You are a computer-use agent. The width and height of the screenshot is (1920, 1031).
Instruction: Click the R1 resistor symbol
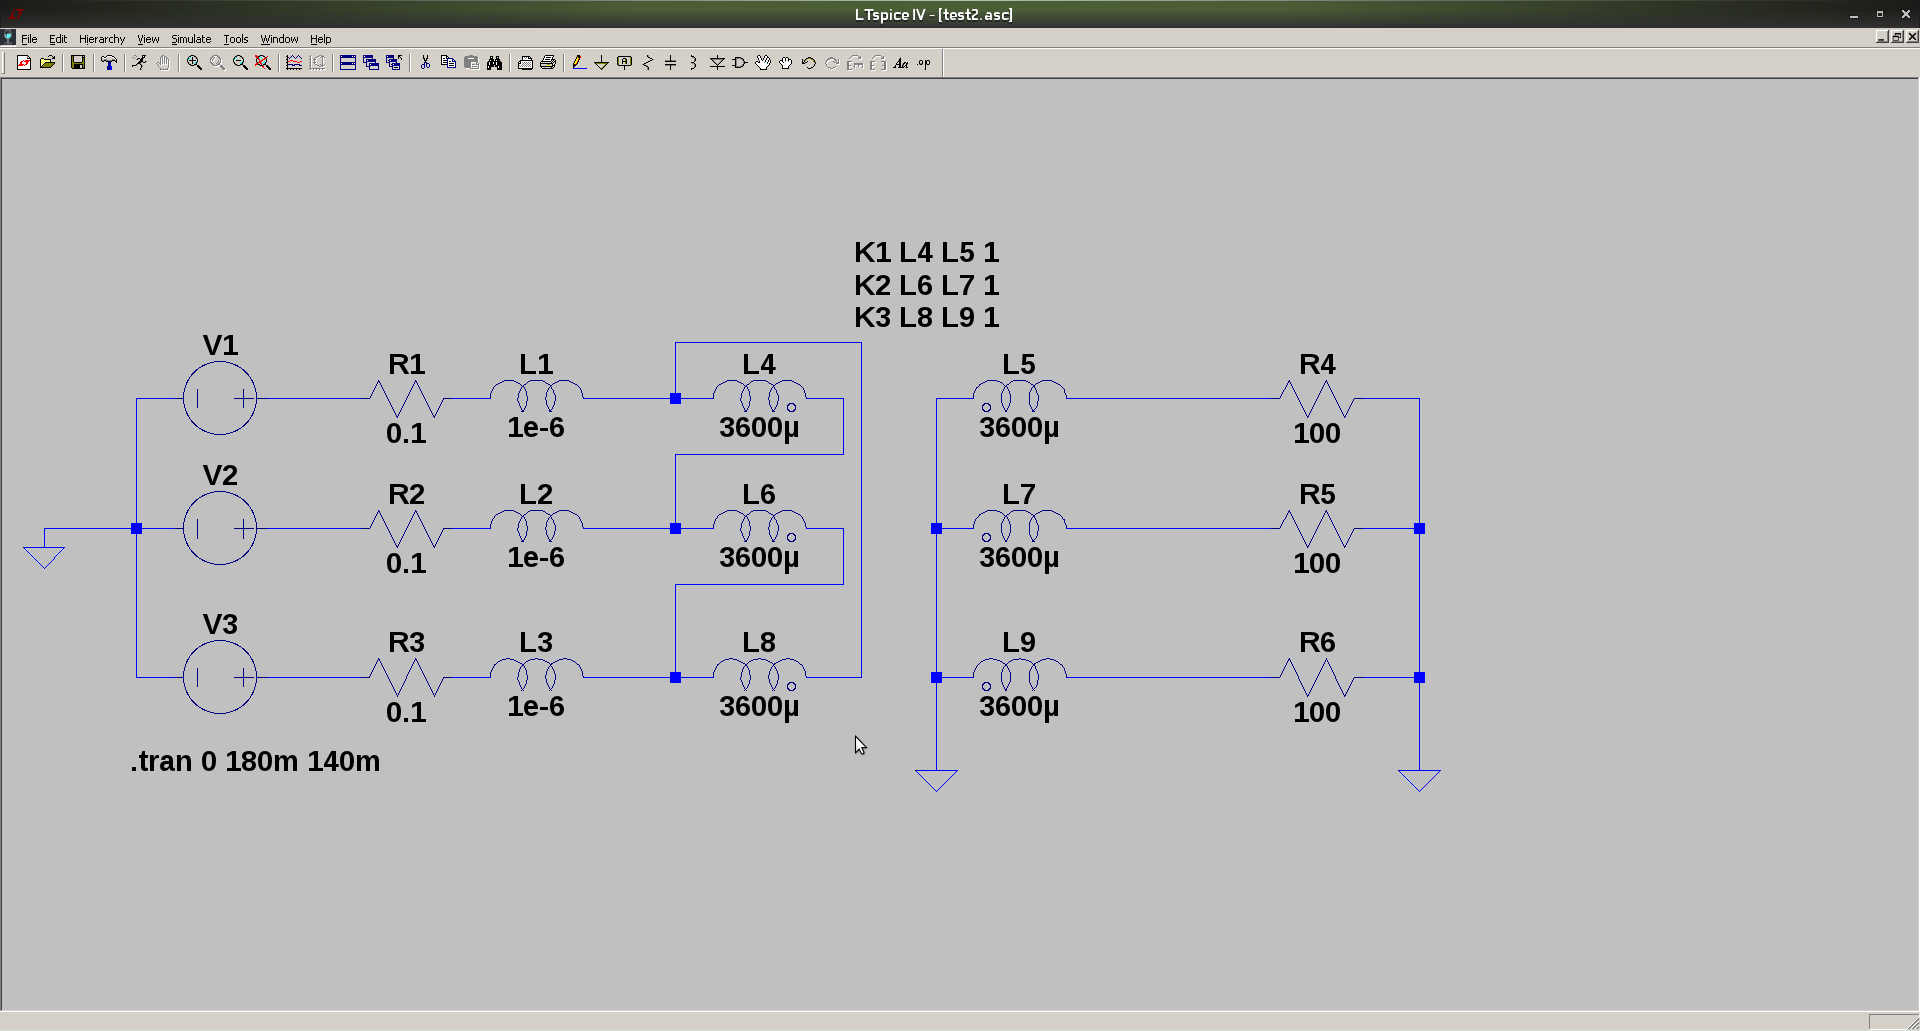406,398
